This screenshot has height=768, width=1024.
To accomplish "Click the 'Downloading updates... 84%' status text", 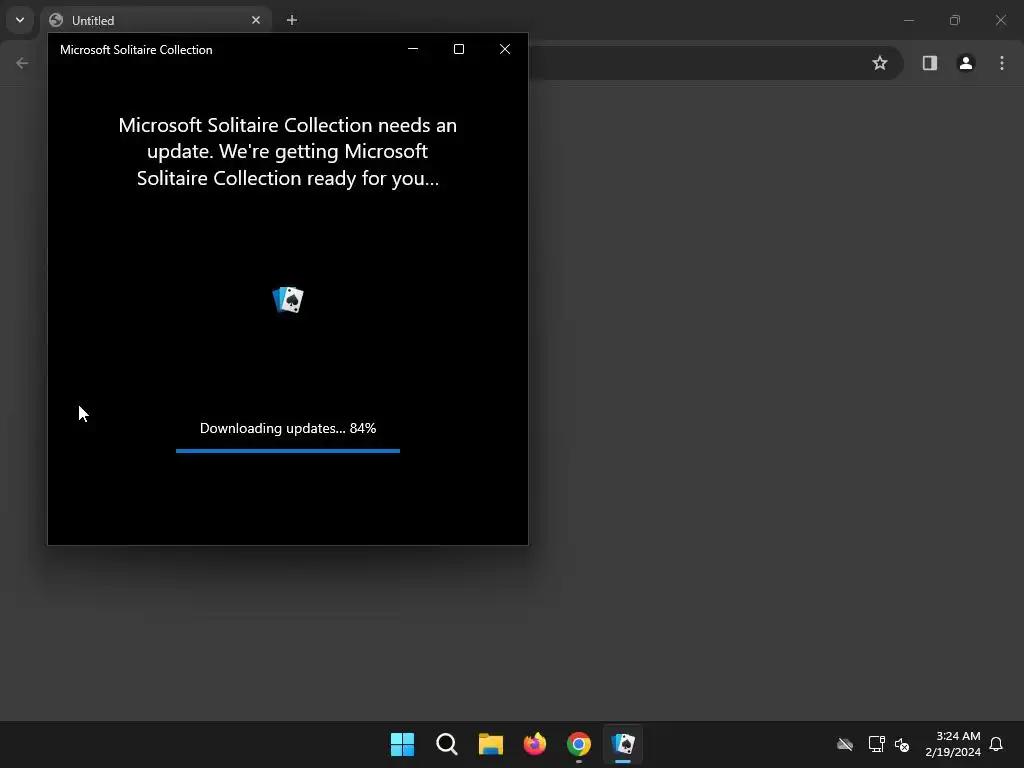I will [x=287, y=428].
